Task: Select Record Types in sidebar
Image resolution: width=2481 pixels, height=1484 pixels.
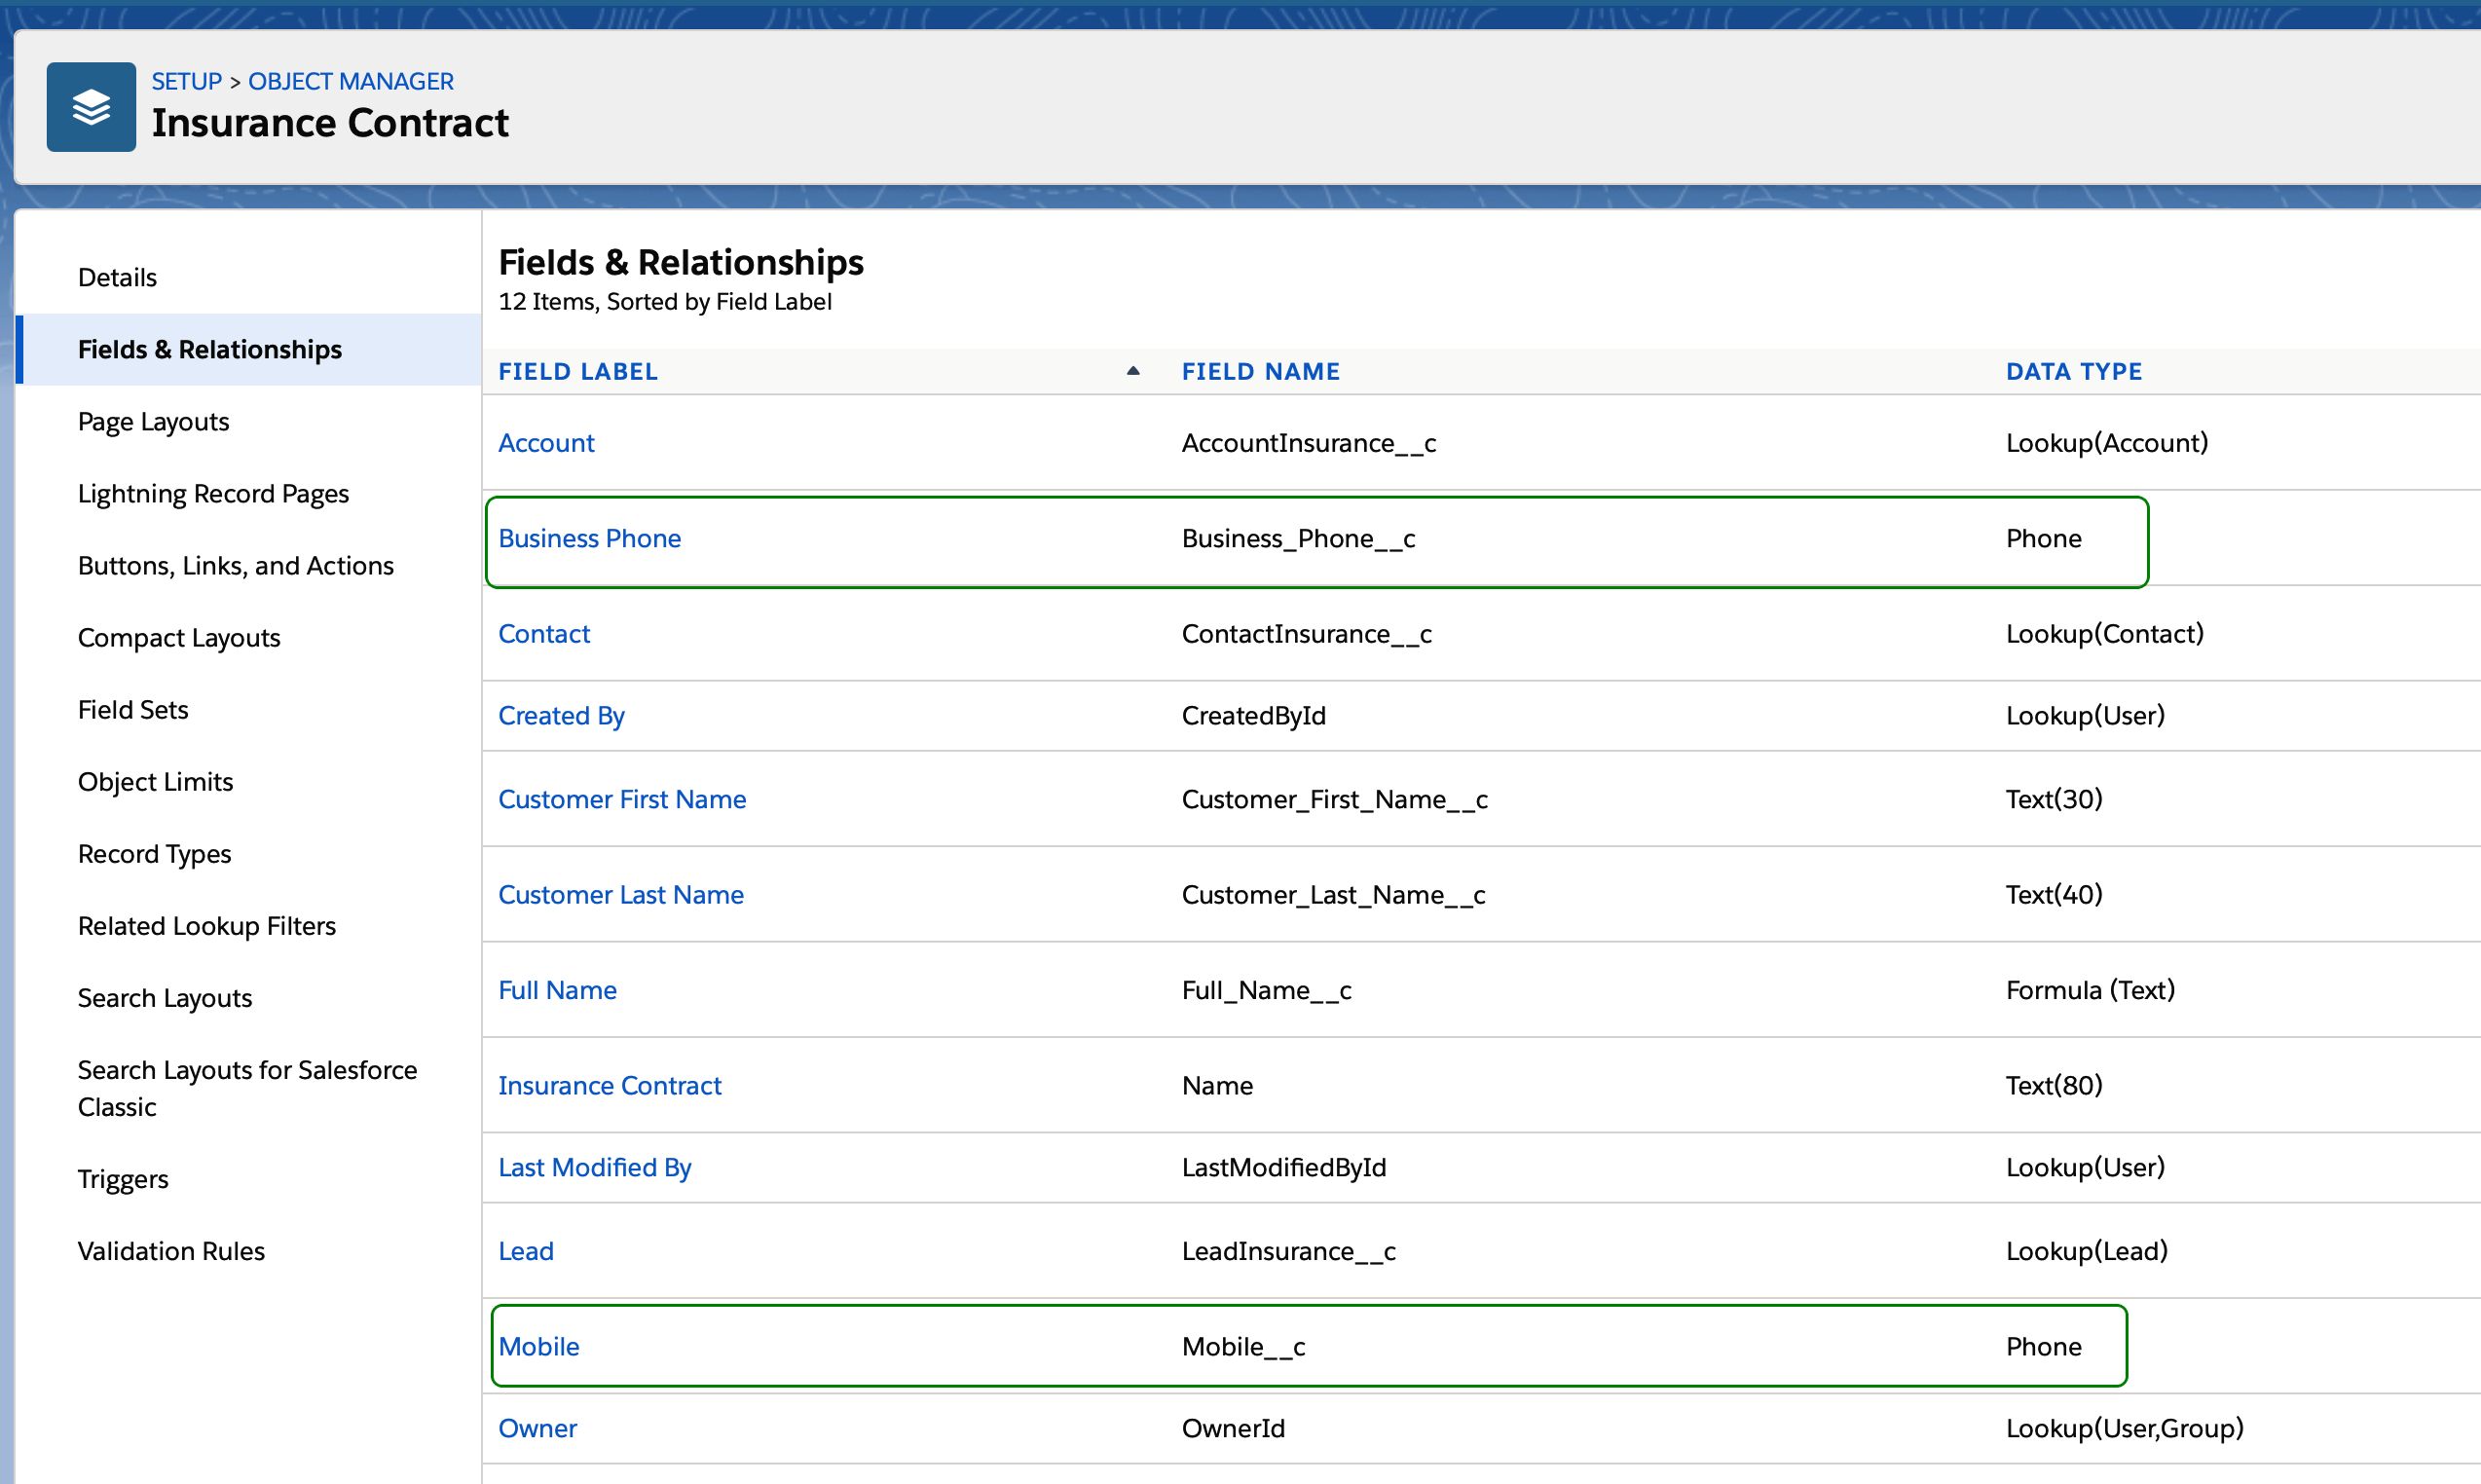Action: pos(155,853)
